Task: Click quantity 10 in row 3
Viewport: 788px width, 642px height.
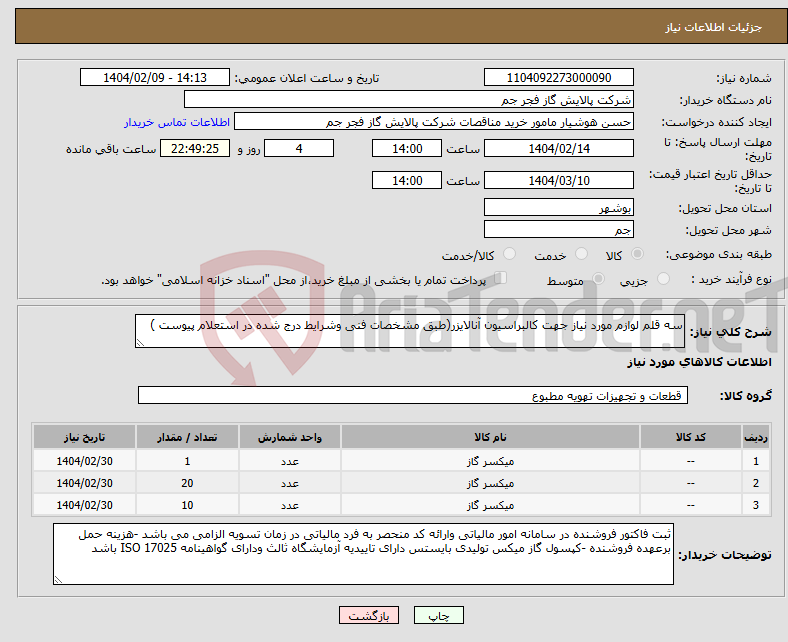Action: click(187, 505)
